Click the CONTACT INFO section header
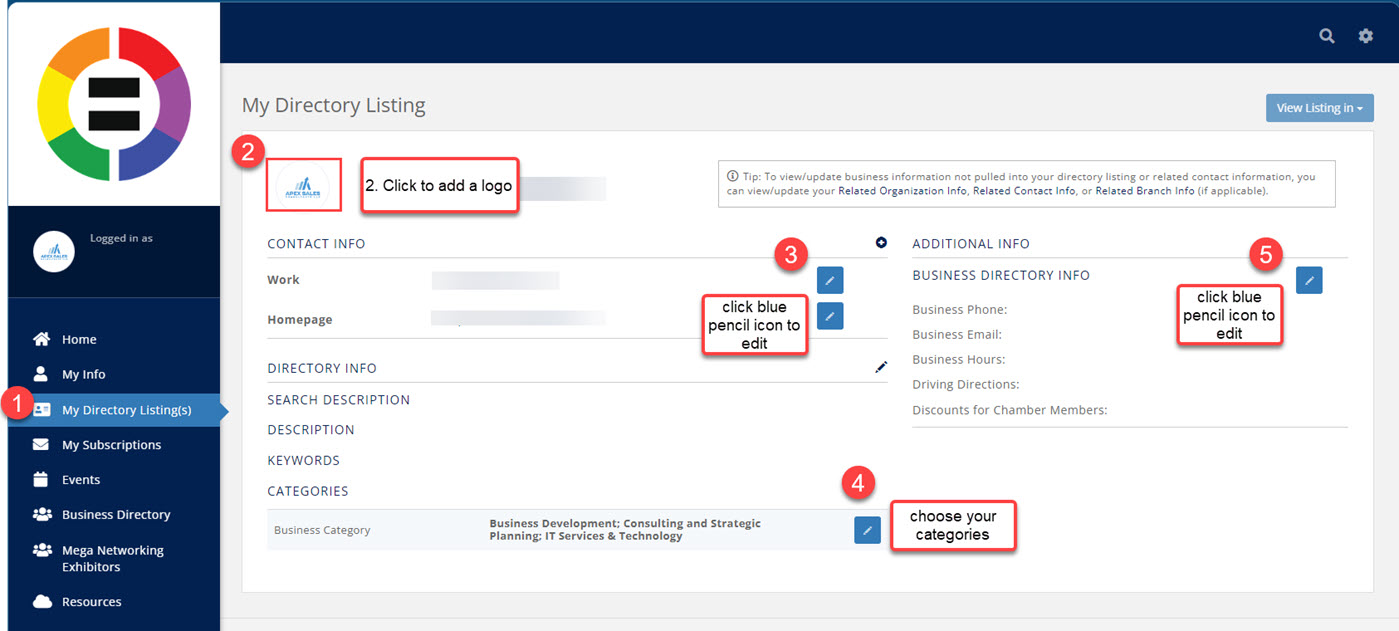Image resolution: width=1399 pixels, height=631 pixels. click(x=316, y=244)
